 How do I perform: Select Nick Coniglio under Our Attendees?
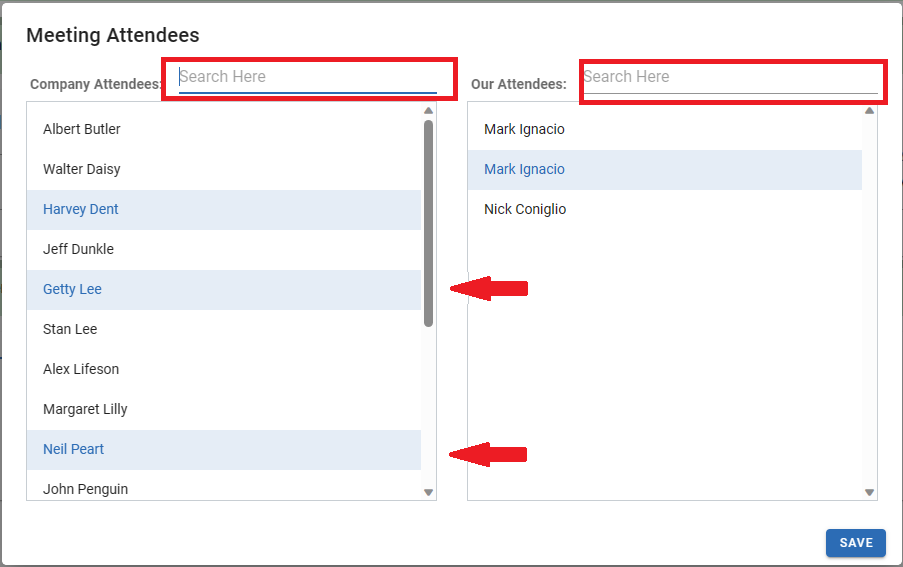coord(525,209)
